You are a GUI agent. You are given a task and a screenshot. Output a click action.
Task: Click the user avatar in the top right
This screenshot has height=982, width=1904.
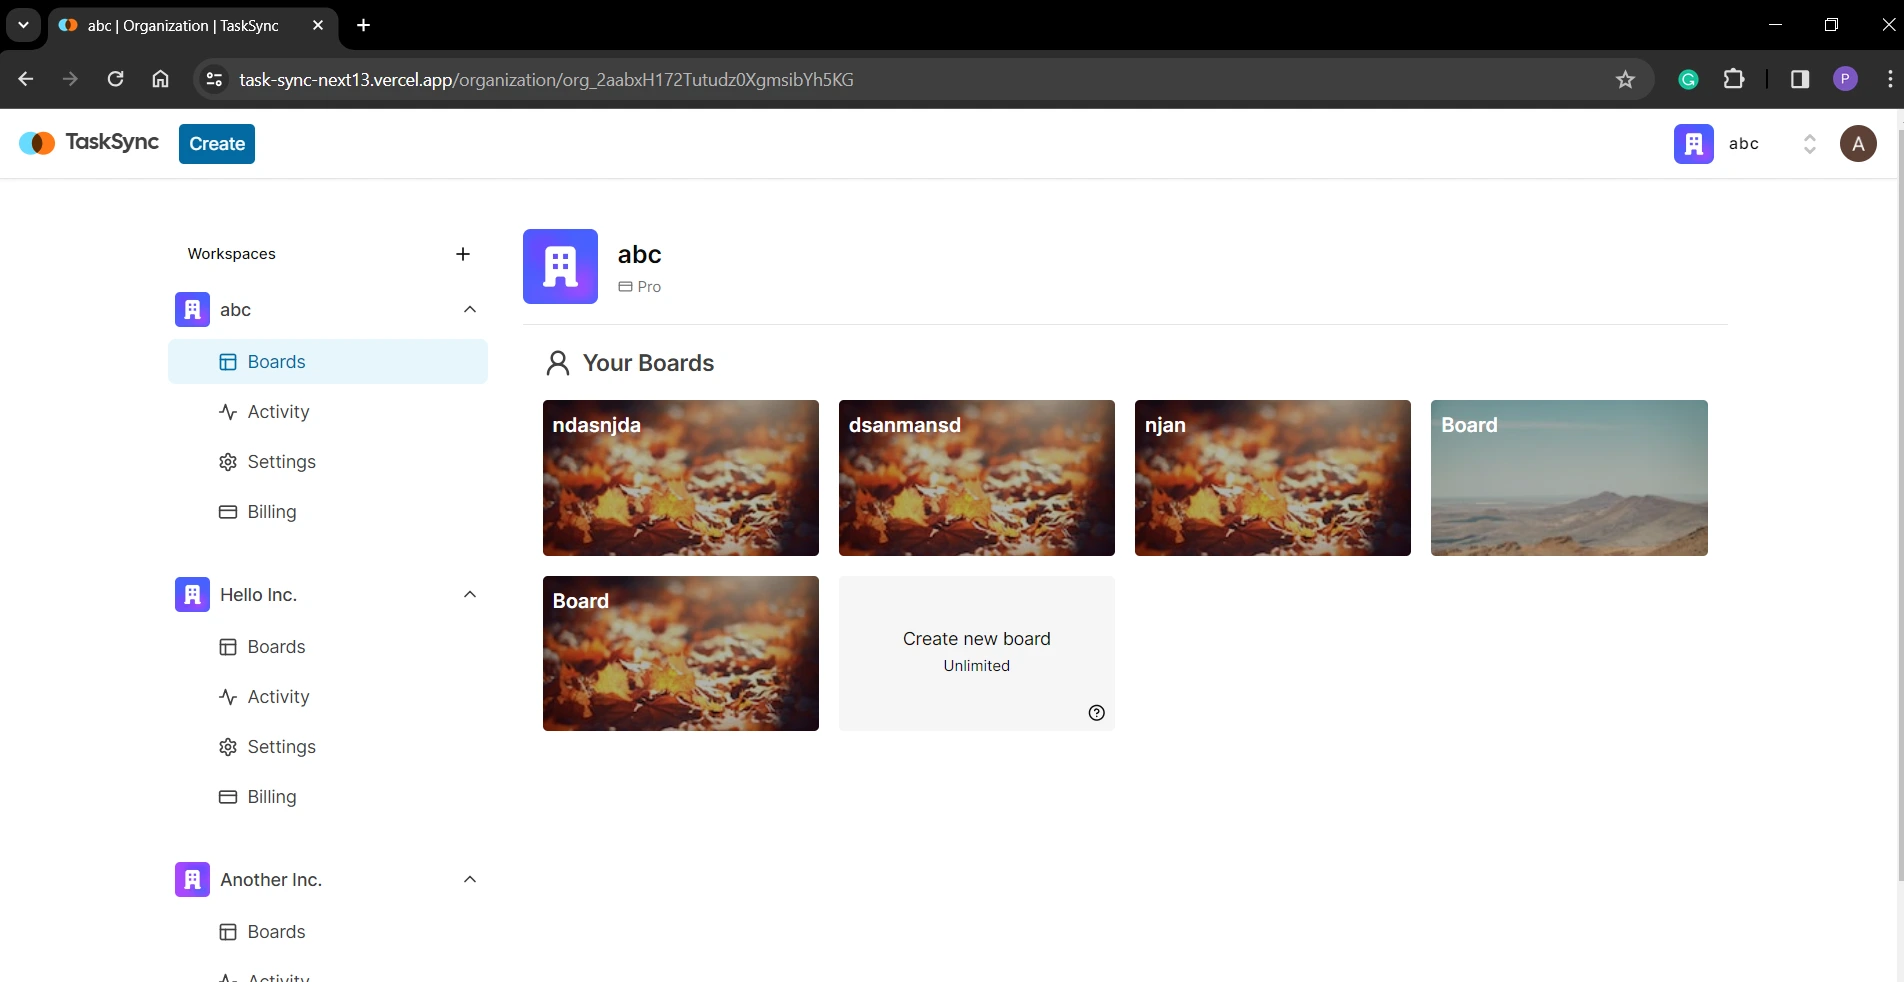click(x=1857, y=143)
